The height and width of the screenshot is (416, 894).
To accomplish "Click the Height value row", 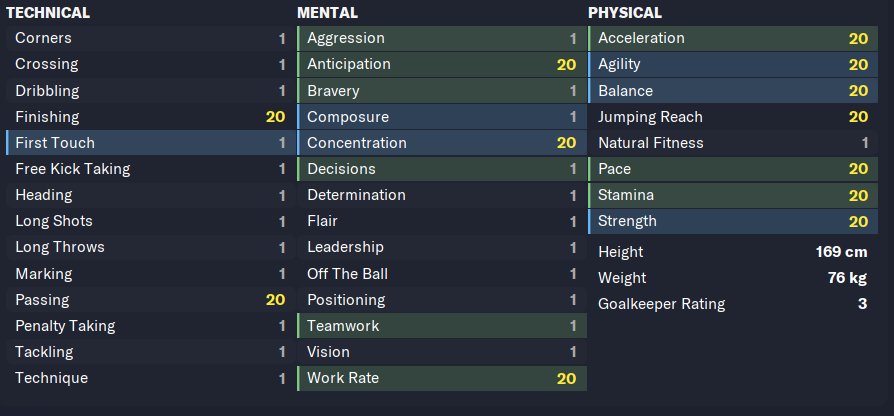I will [x=733, y=252].
